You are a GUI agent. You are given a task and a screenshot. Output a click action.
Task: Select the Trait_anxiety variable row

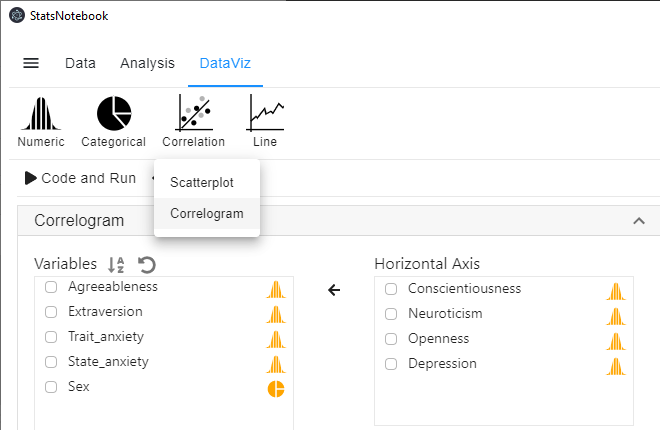pyautogui.click(x=106, y=337)
